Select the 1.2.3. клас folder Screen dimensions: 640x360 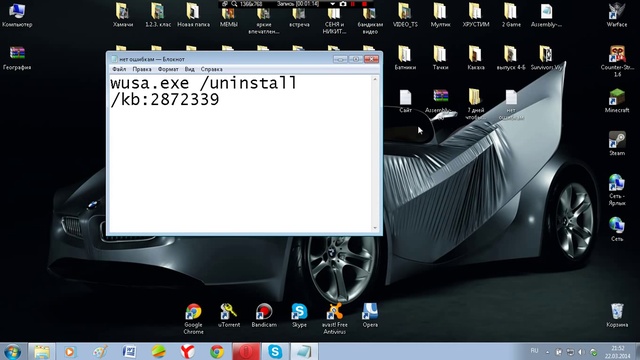tap(158, 15)
